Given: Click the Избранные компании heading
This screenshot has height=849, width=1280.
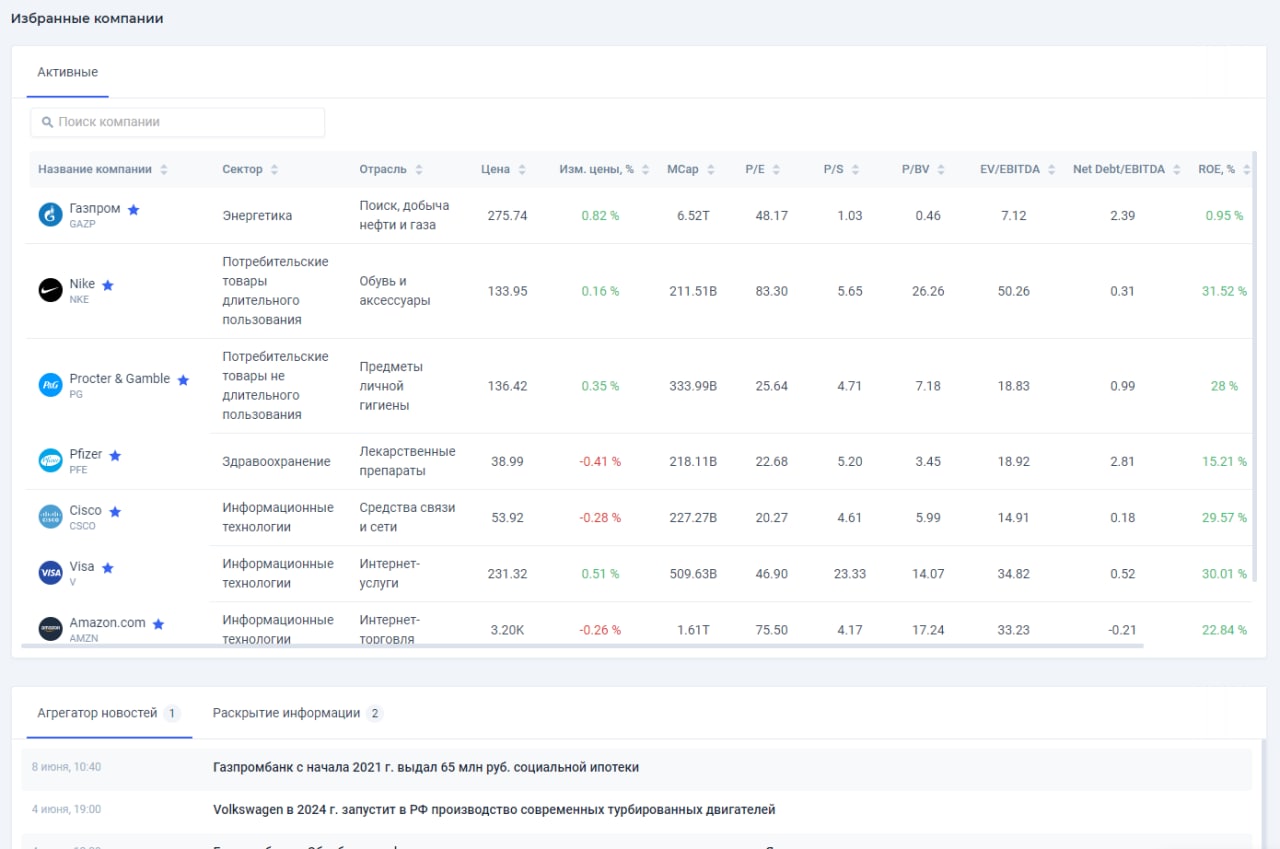Looking at the screenshot, I should [87, 19].
